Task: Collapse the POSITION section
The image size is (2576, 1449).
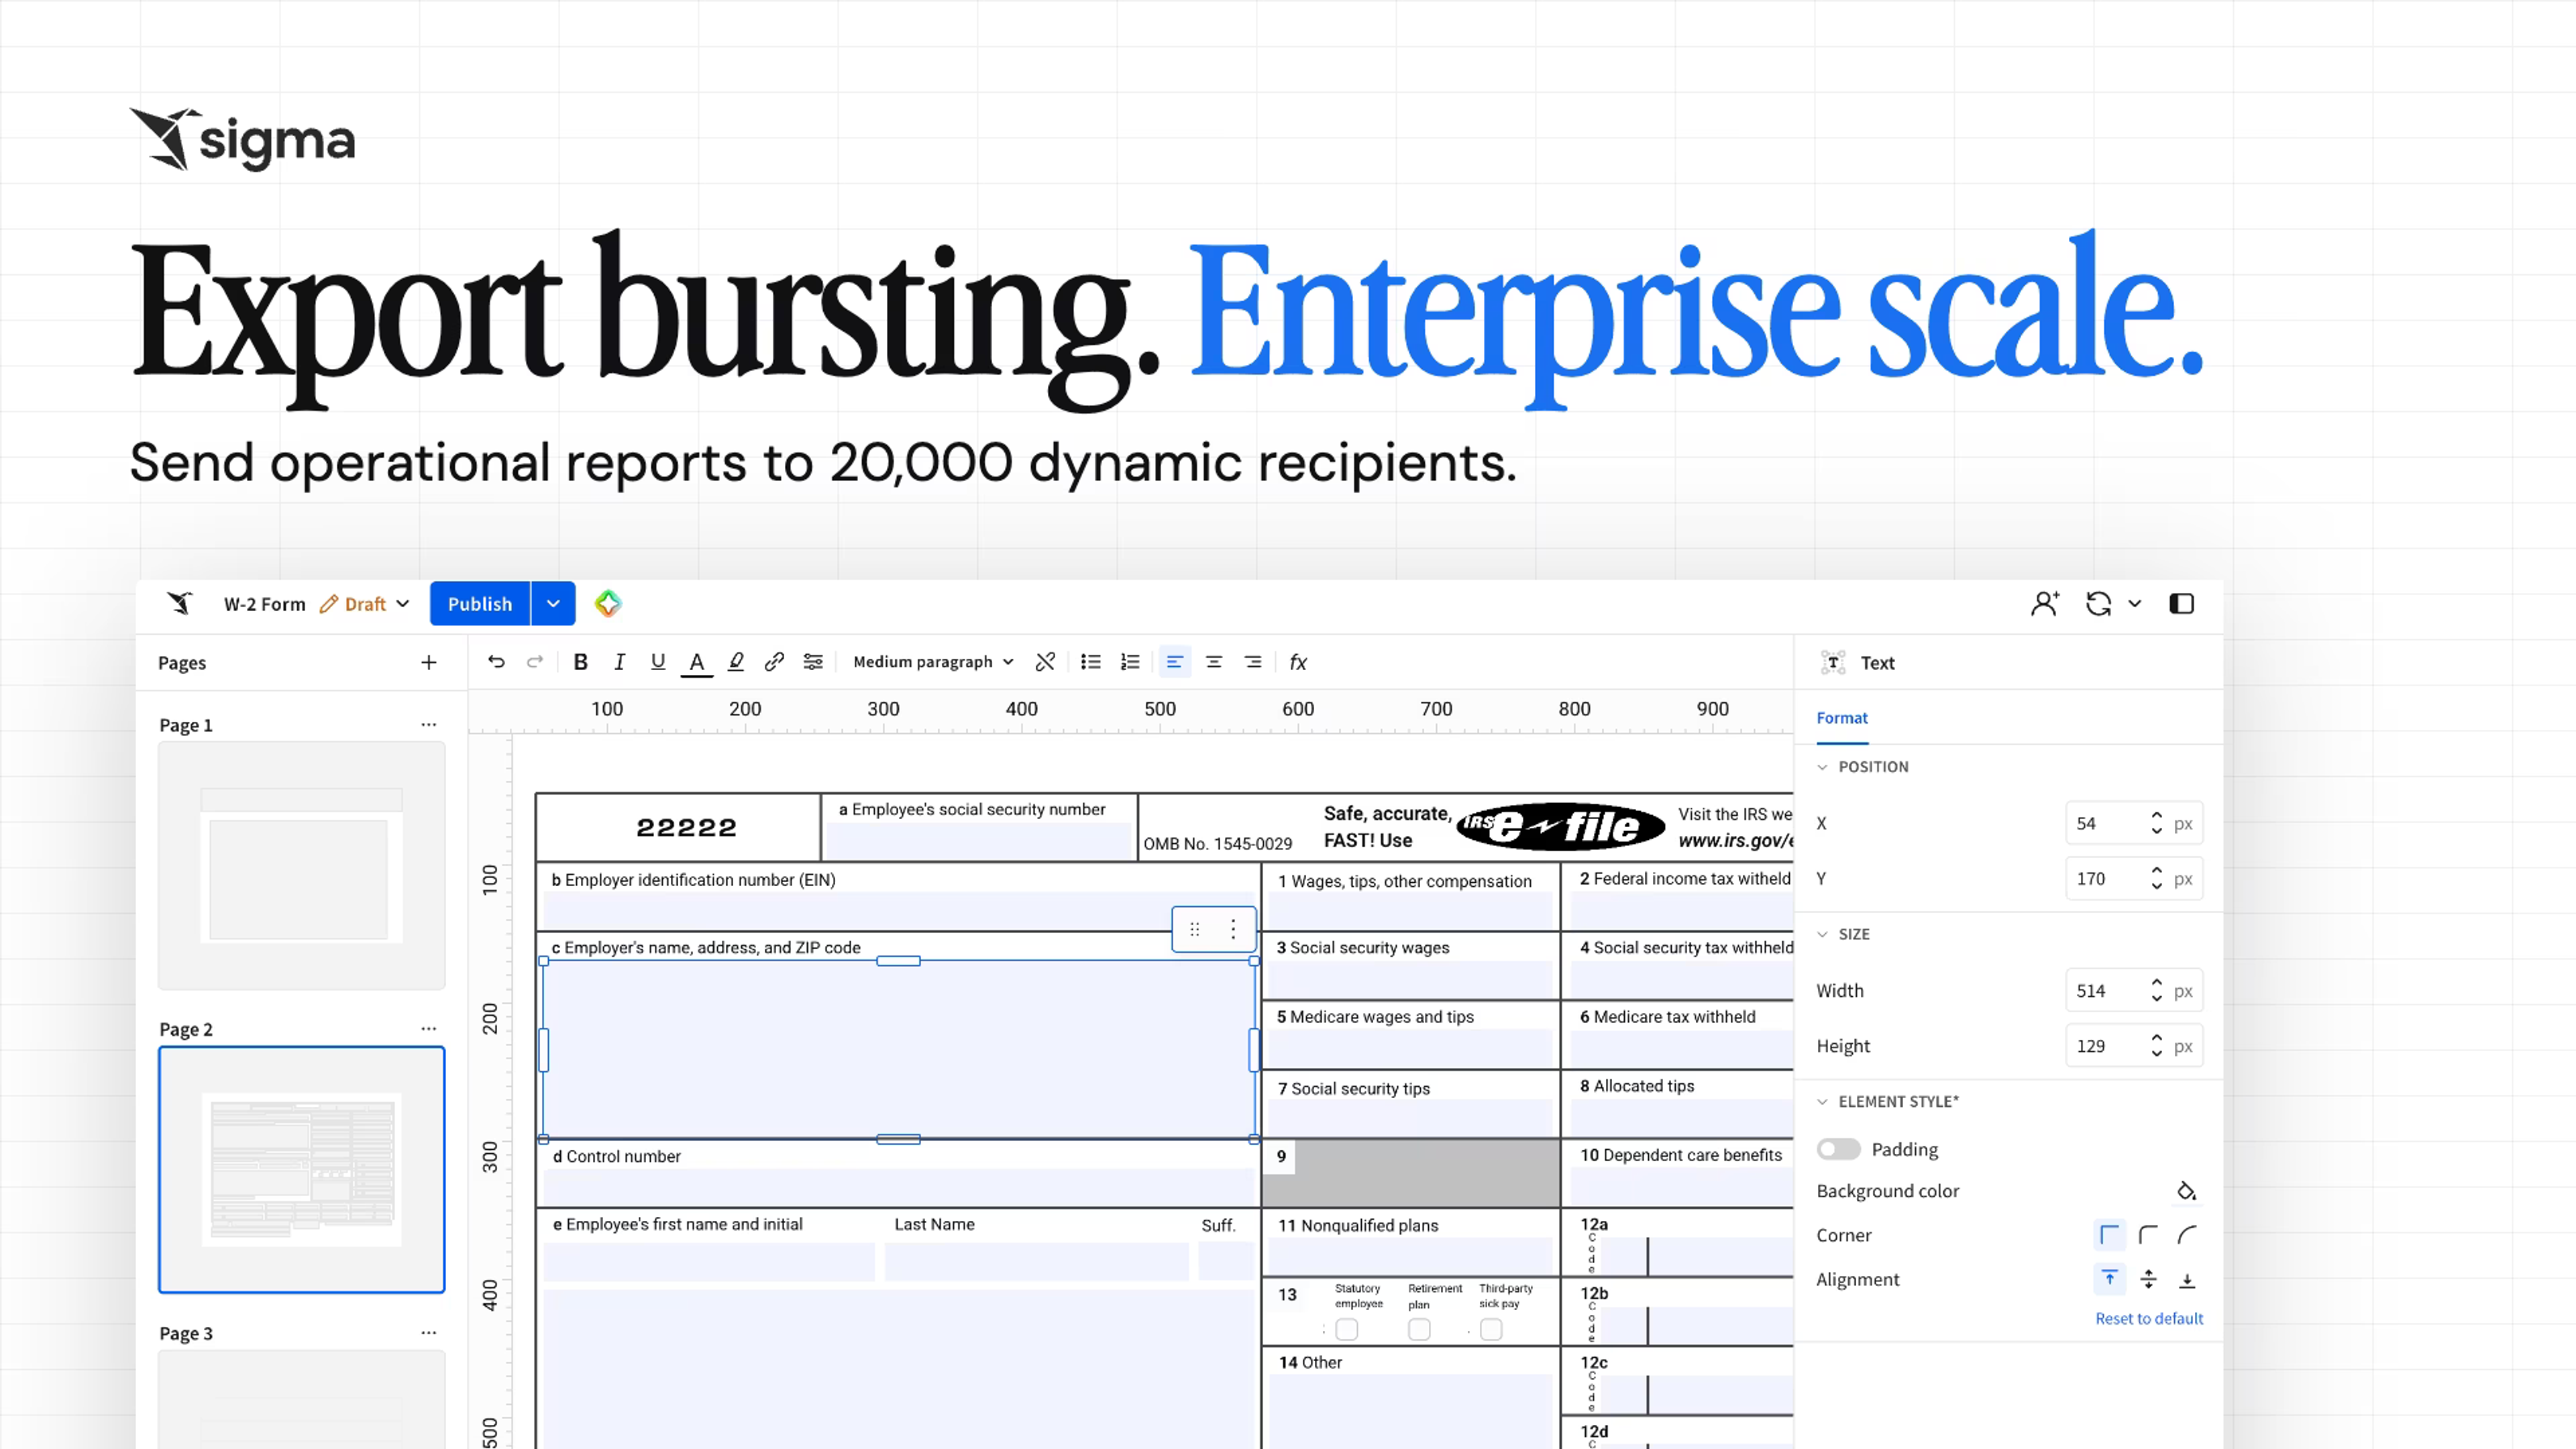Action: [x=1822, y=767]
